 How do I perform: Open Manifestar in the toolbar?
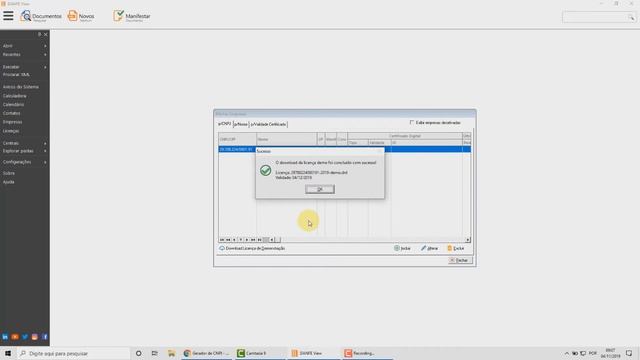coord(132,16)
